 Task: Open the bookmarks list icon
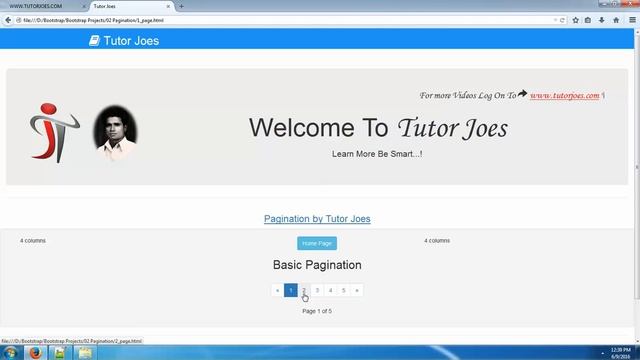tap(588, 20)
